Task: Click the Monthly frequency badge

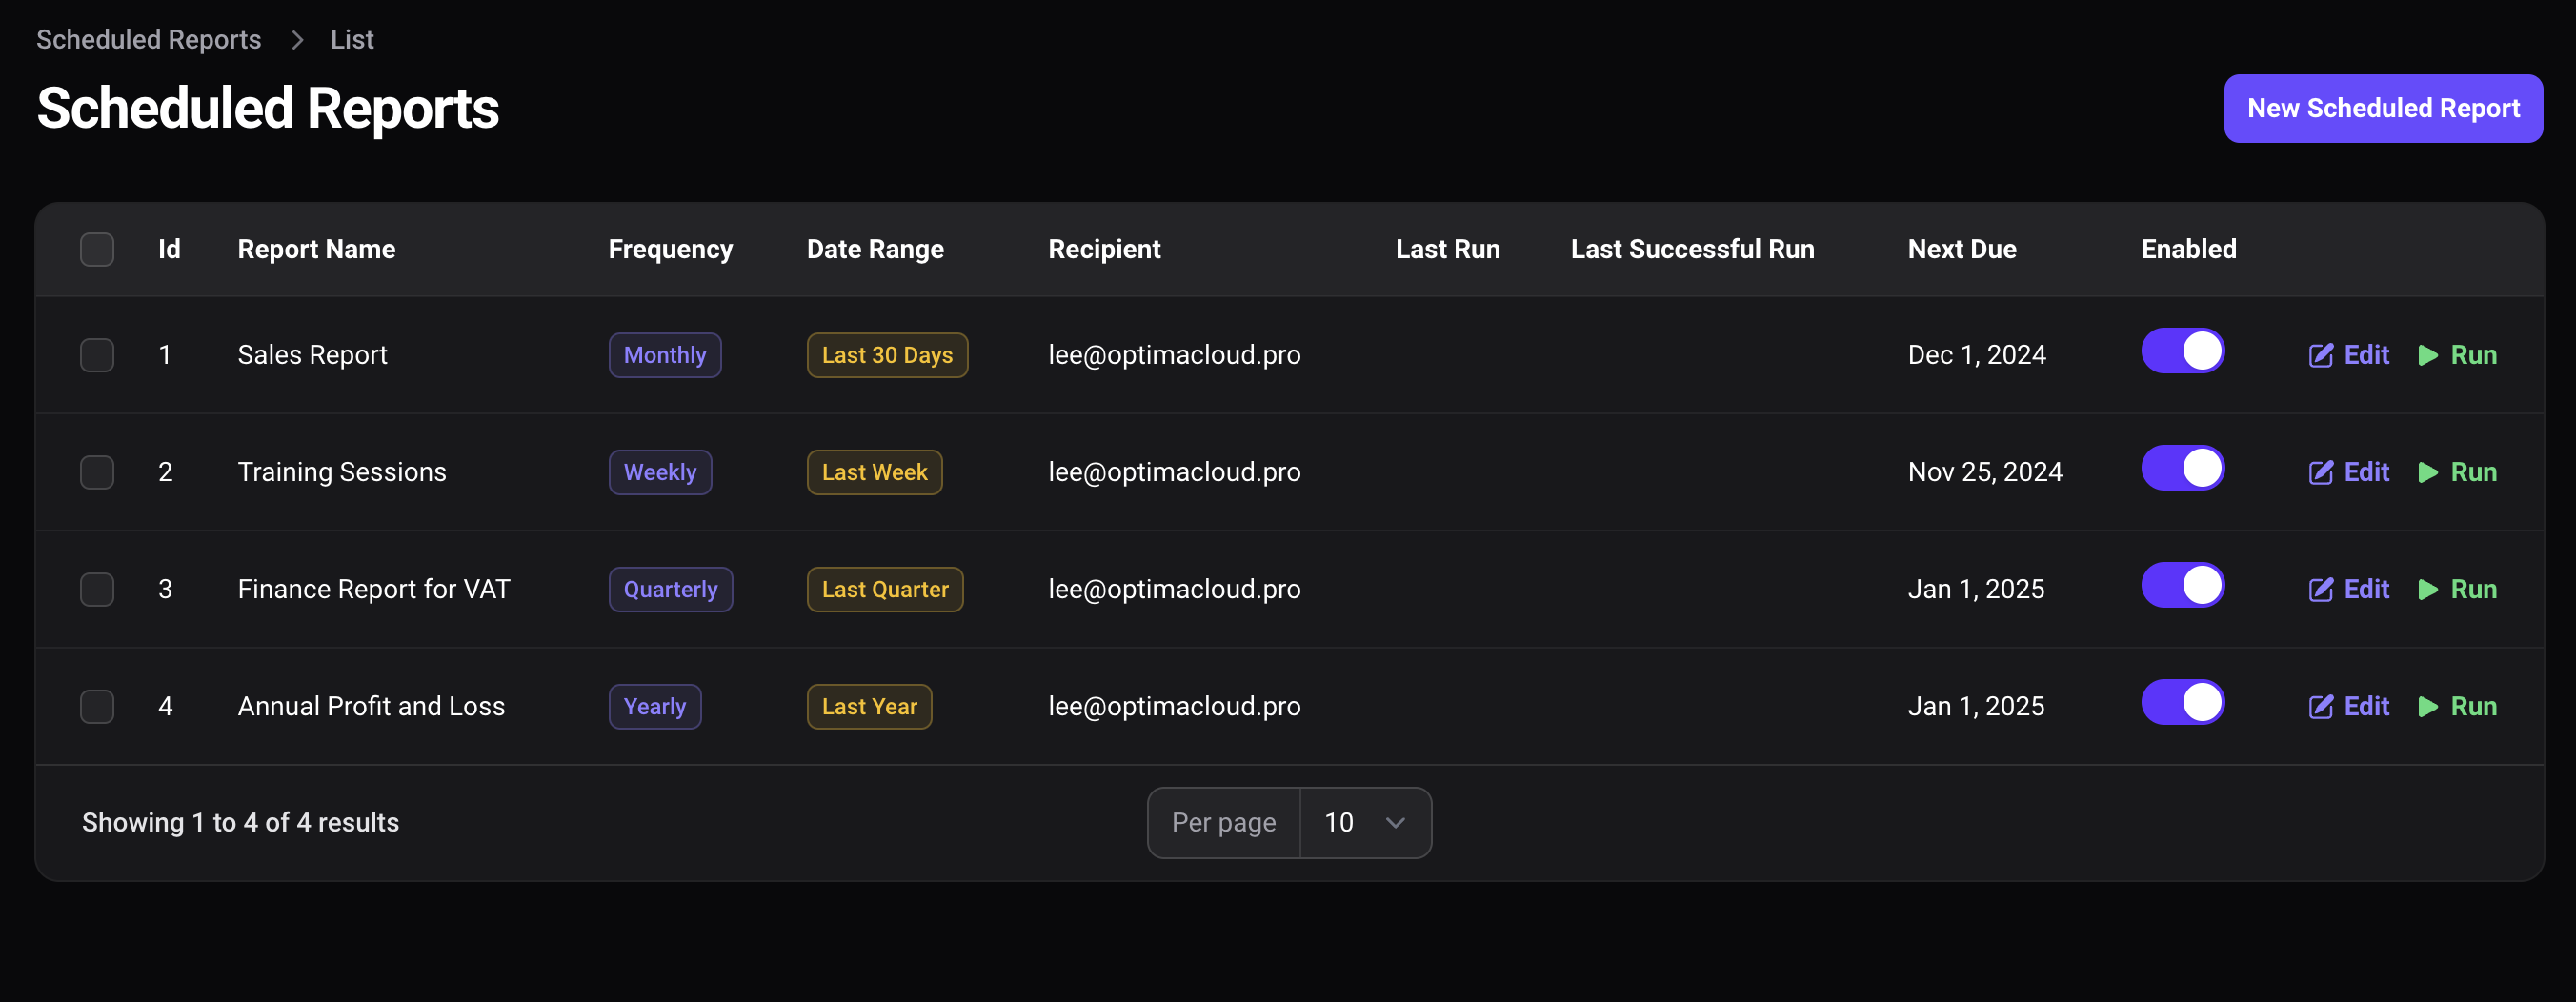Action: tap(664, 355)
